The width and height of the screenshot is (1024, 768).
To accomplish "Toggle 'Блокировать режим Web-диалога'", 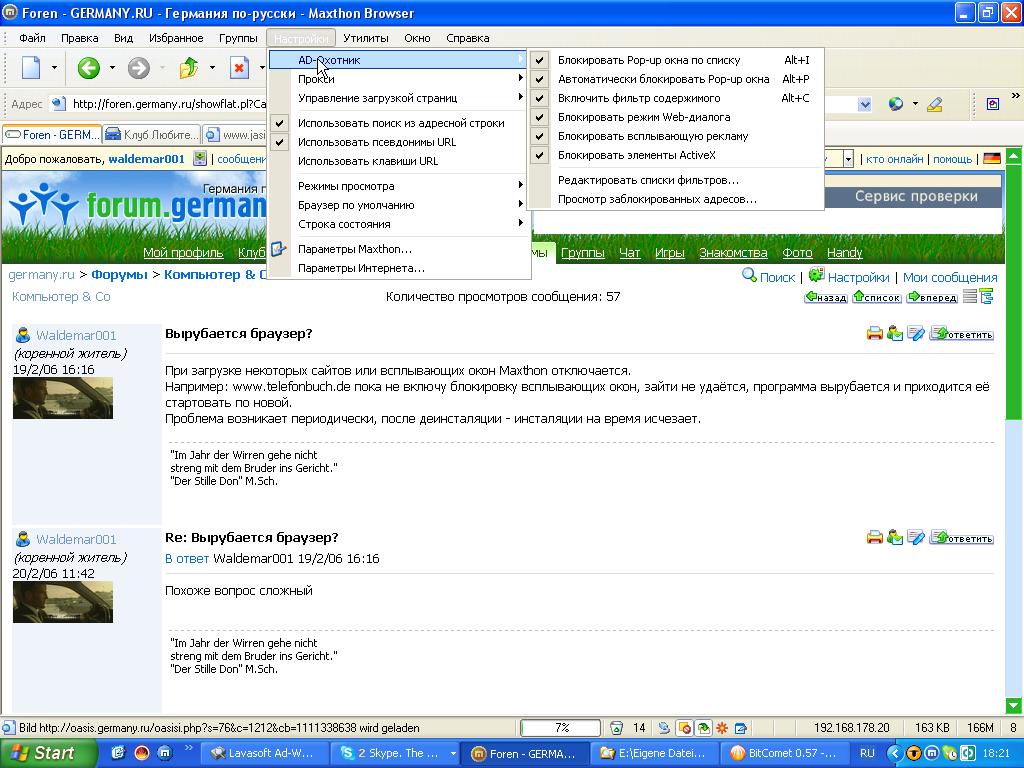I will (675, 117).
